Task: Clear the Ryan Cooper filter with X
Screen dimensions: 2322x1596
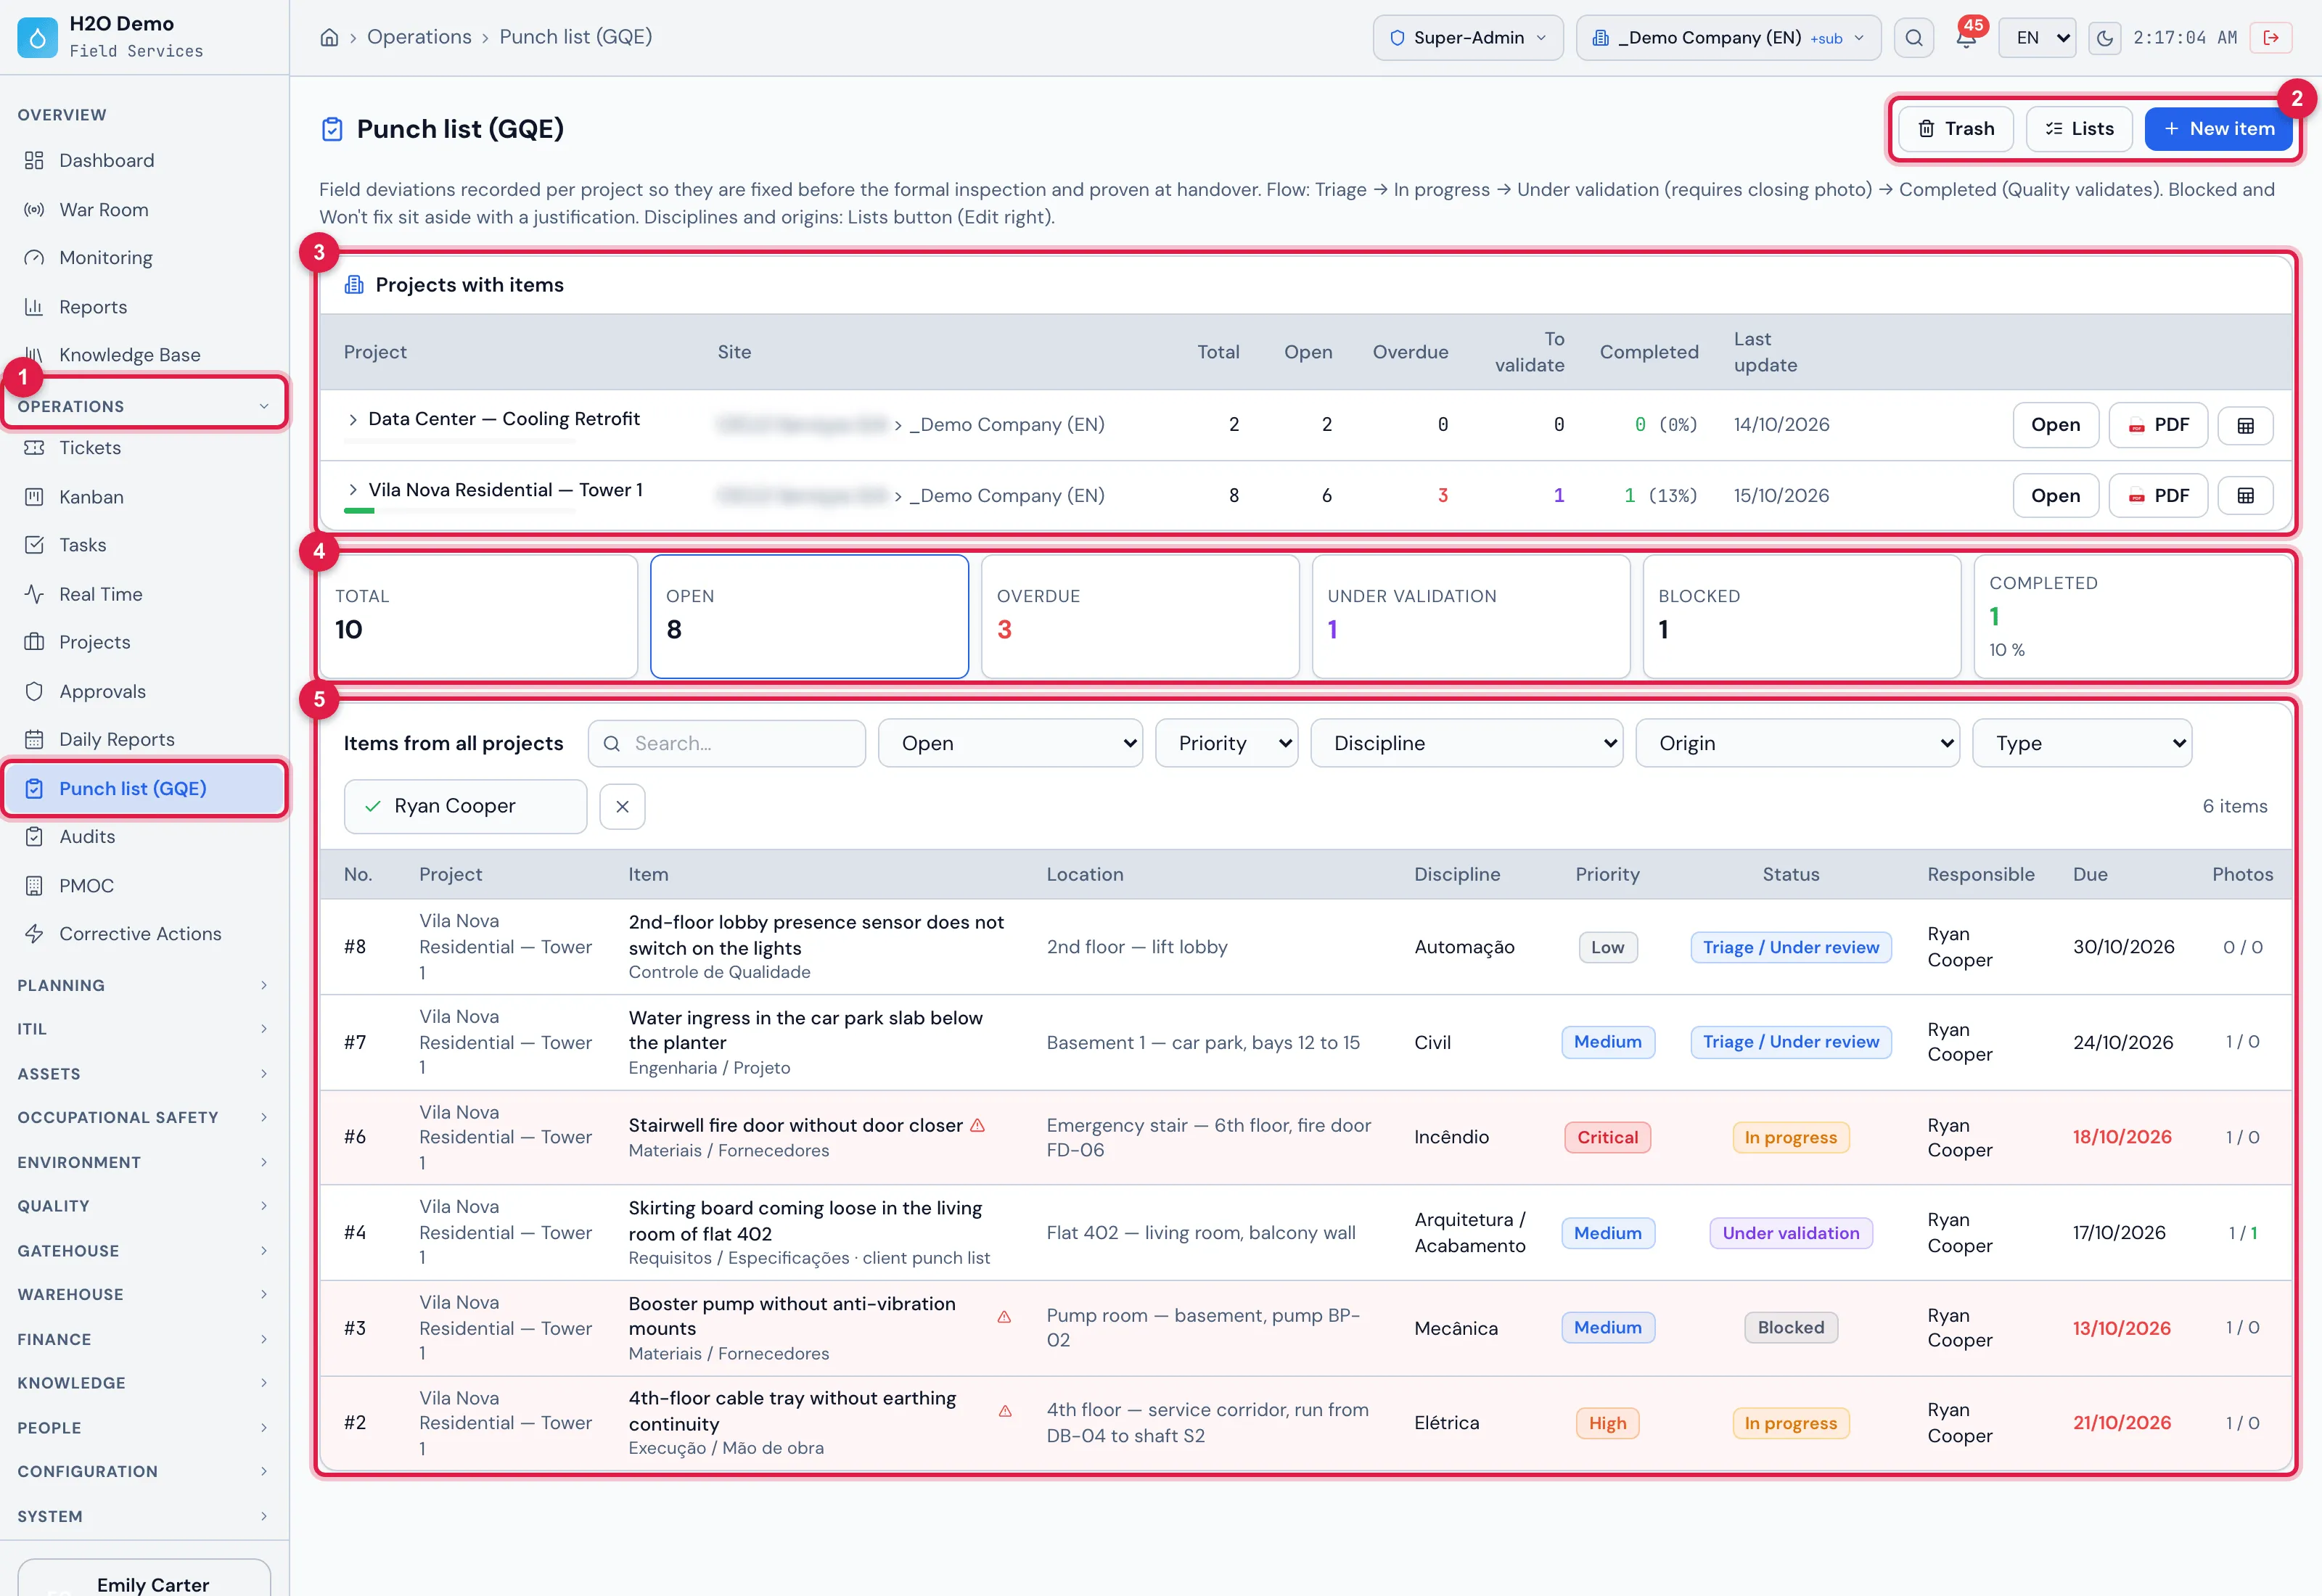Action: (x=622, y=806)
